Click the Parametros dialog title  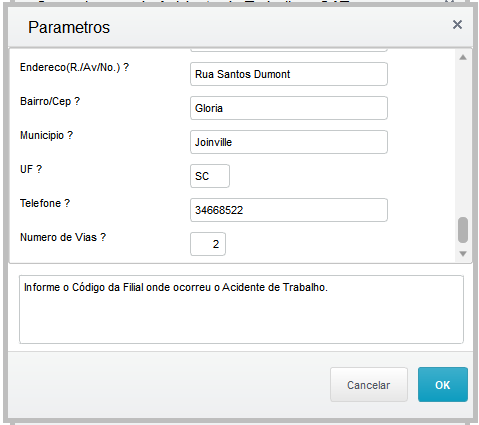tap(69, 27)
